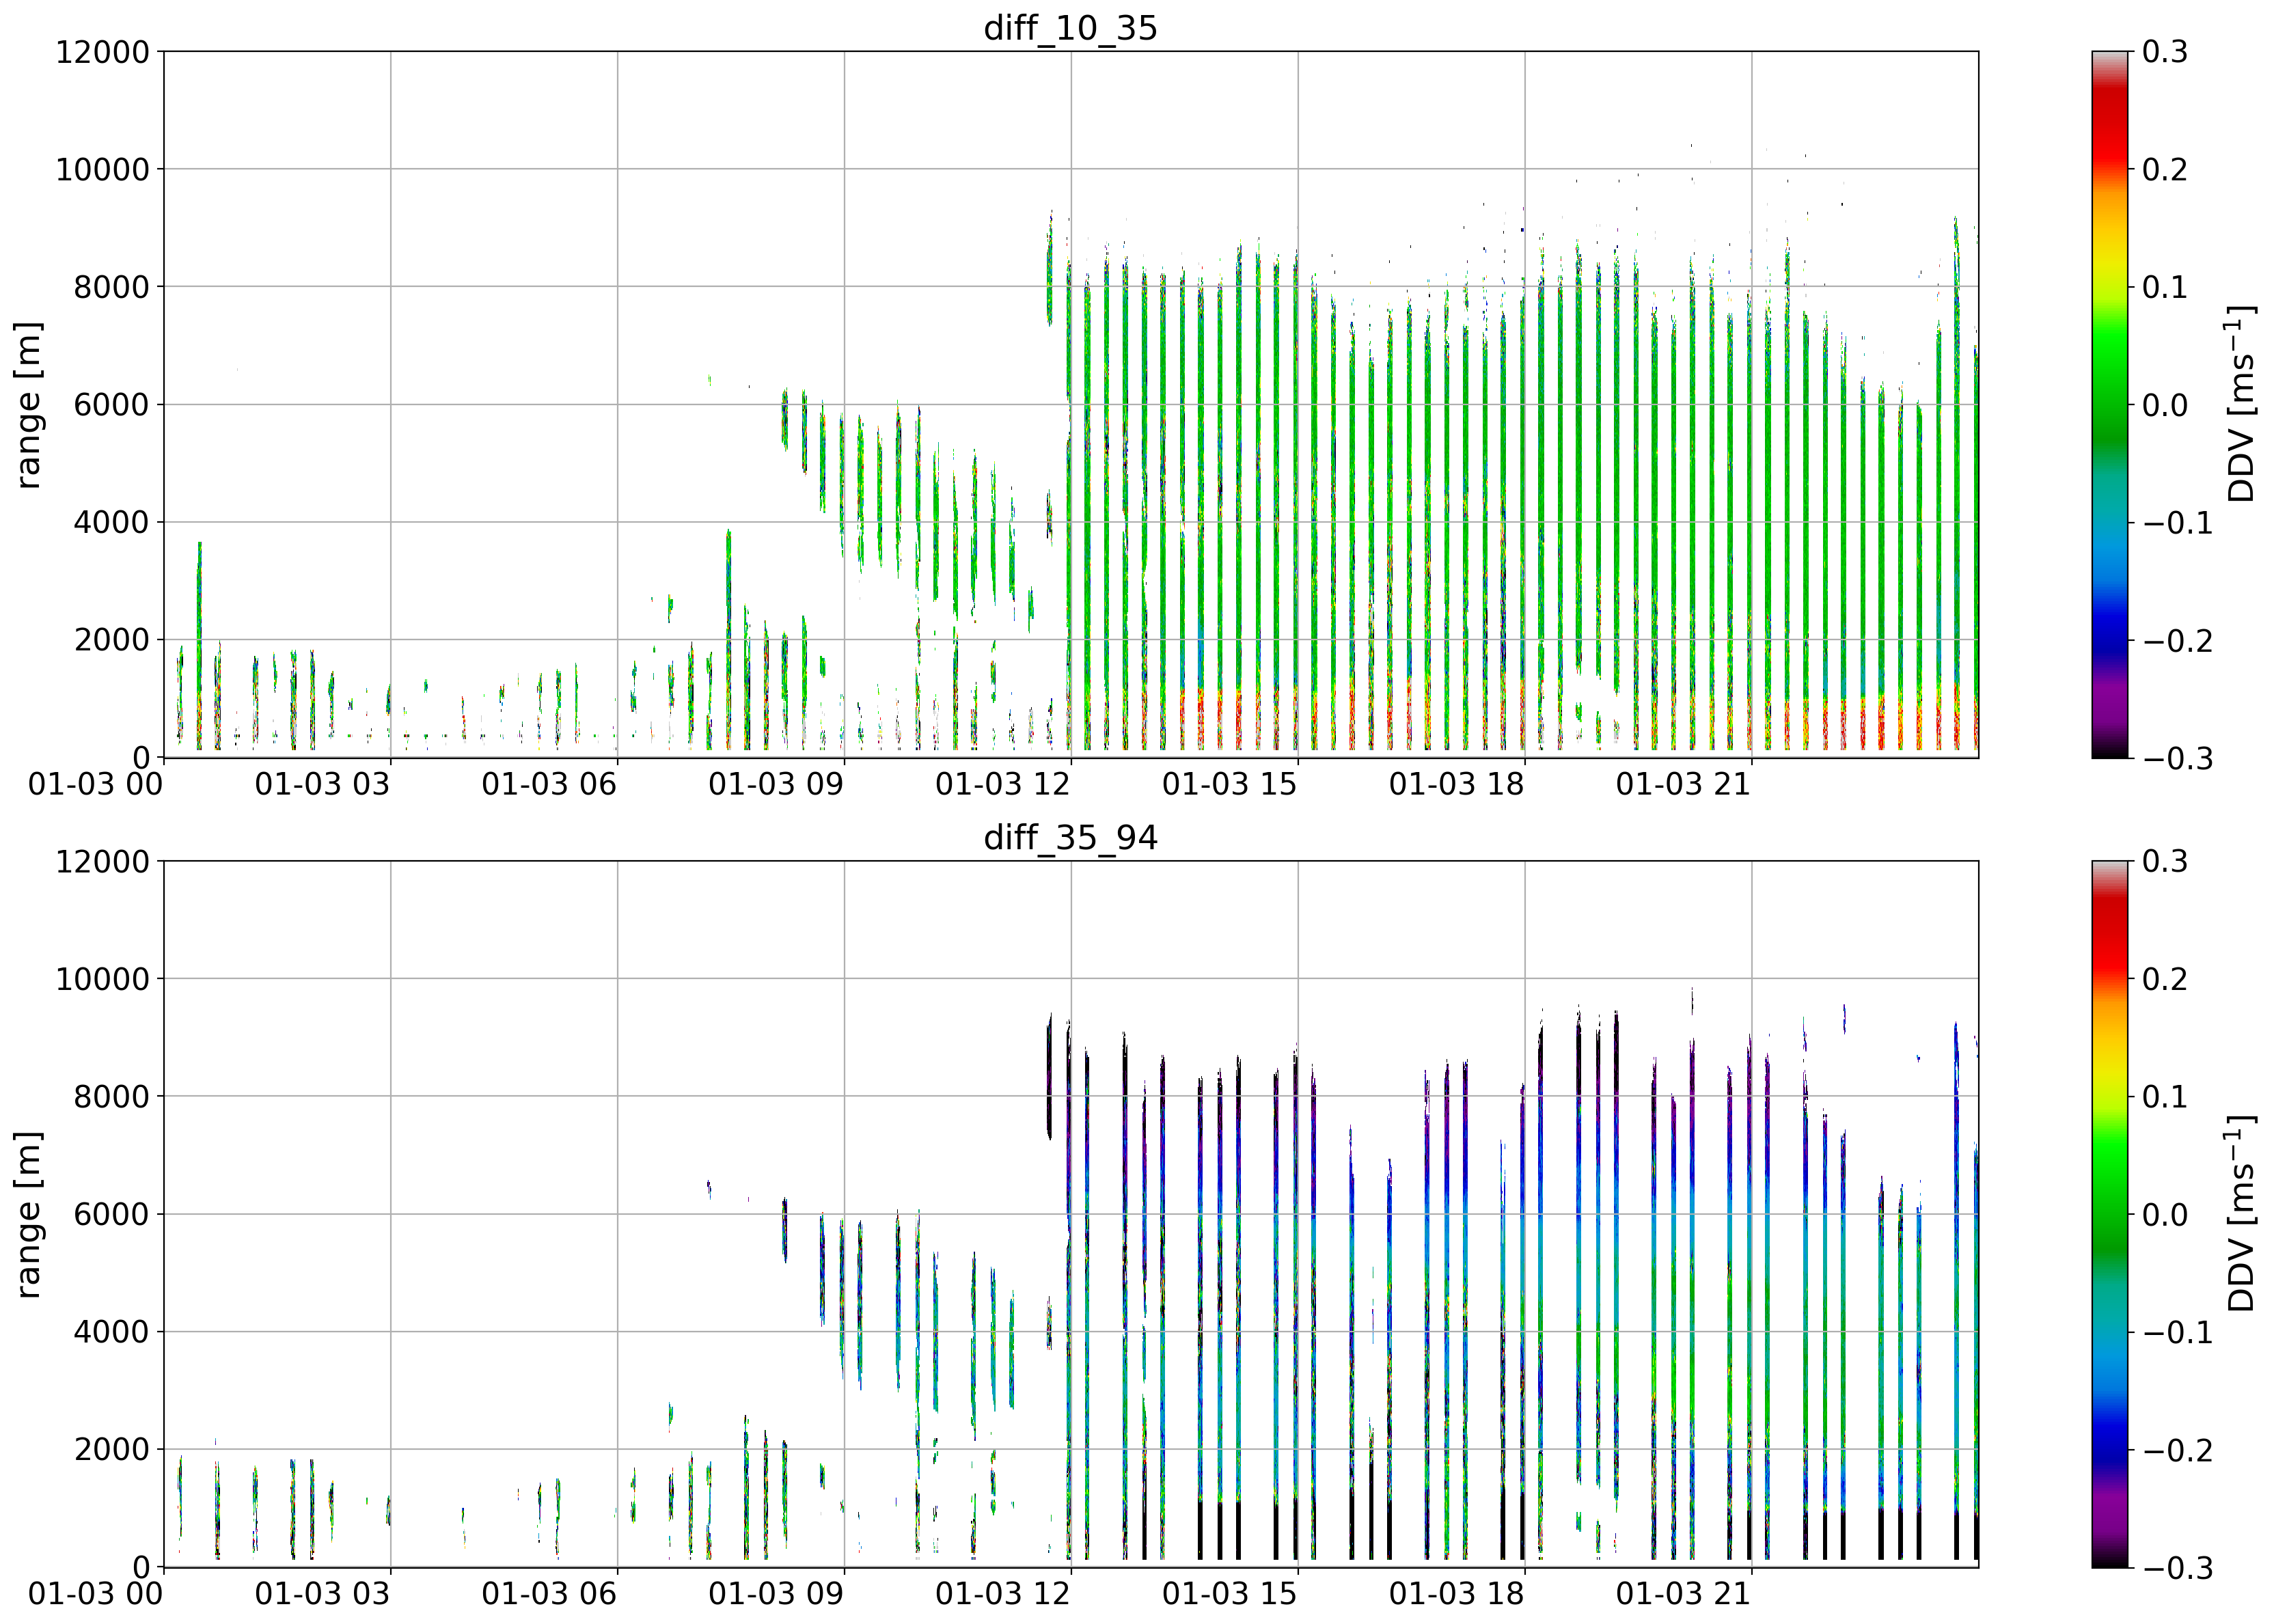This screenshot has width=2274, height=1624.
Task: Select the 01-03 18 time tick under the top plot
Action: [1457, 784]
